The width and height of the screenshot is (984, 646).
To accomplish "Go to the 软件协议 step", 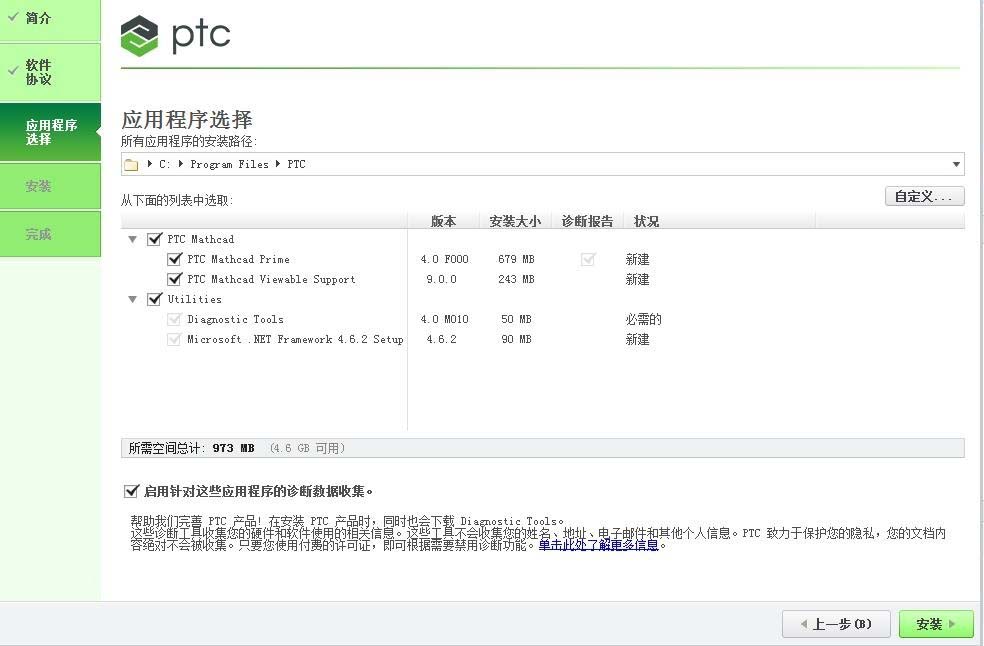I will tap(50, 72).
